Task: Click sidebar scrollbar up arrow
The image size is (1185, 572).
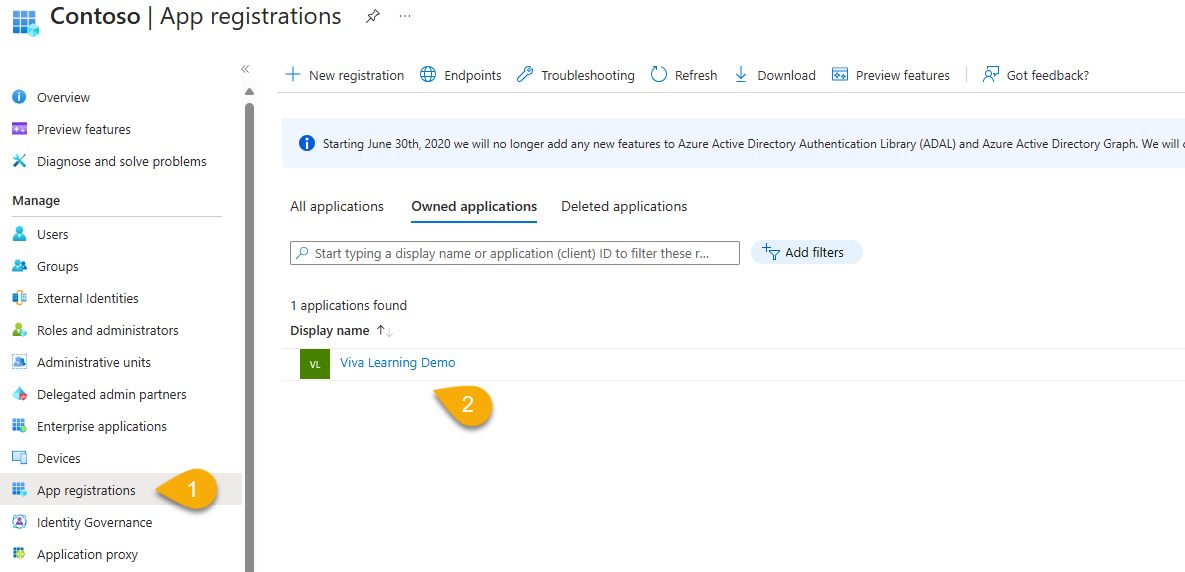Action: point(249,92)
